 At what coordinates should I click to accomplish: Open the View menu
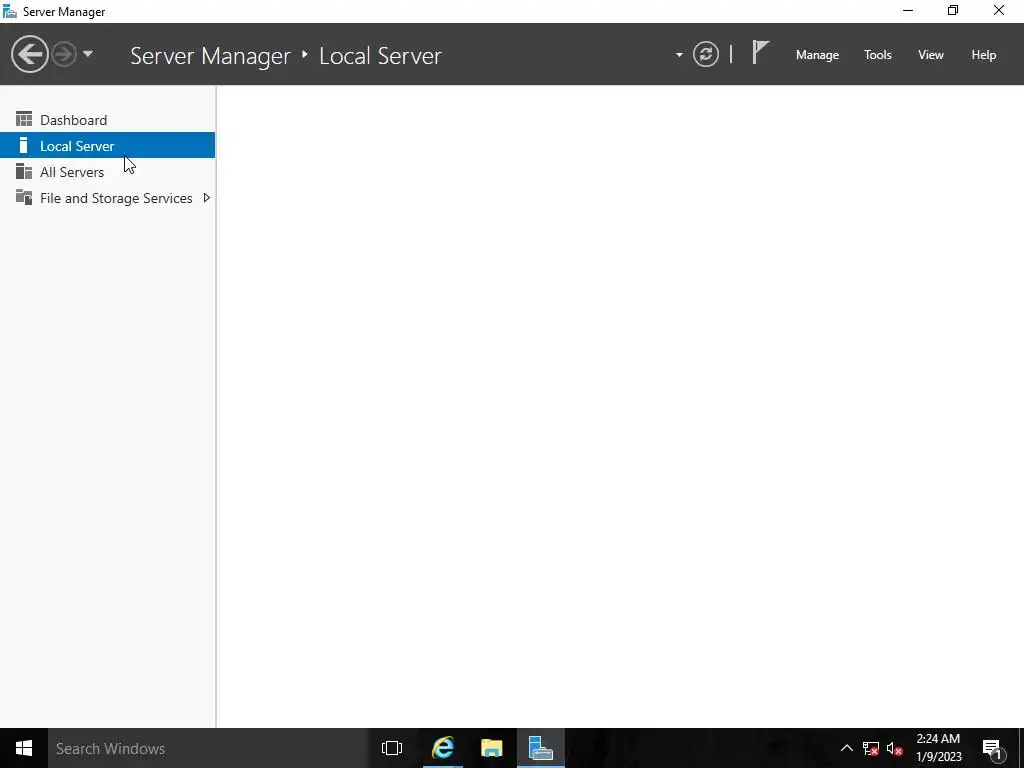tap(931, 55)
